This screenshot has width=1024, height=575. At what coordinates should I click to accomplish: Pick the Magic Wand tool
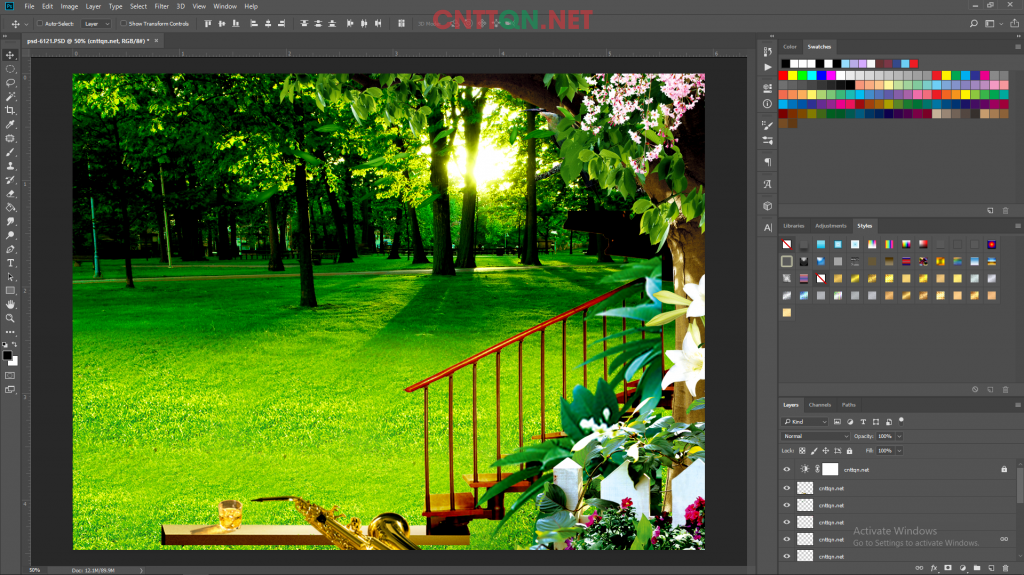10,97
